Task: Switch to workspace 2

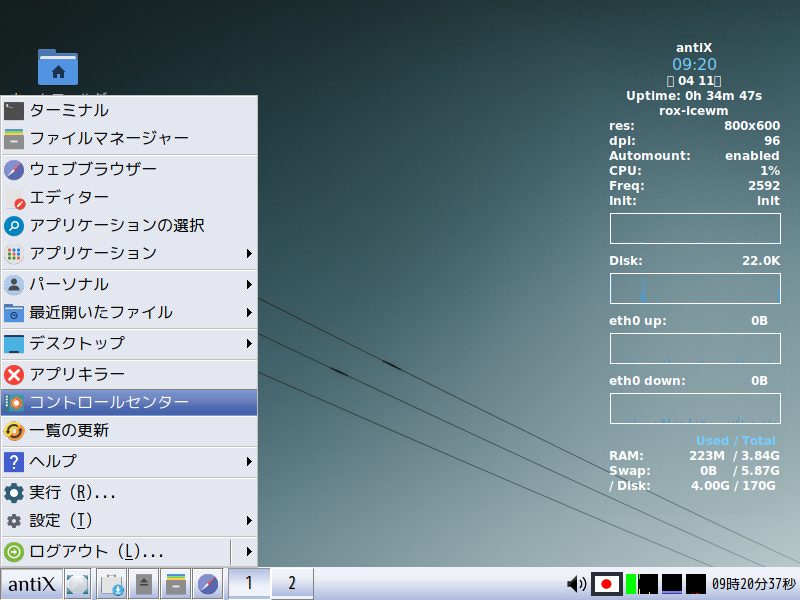Action: [292, 583]
